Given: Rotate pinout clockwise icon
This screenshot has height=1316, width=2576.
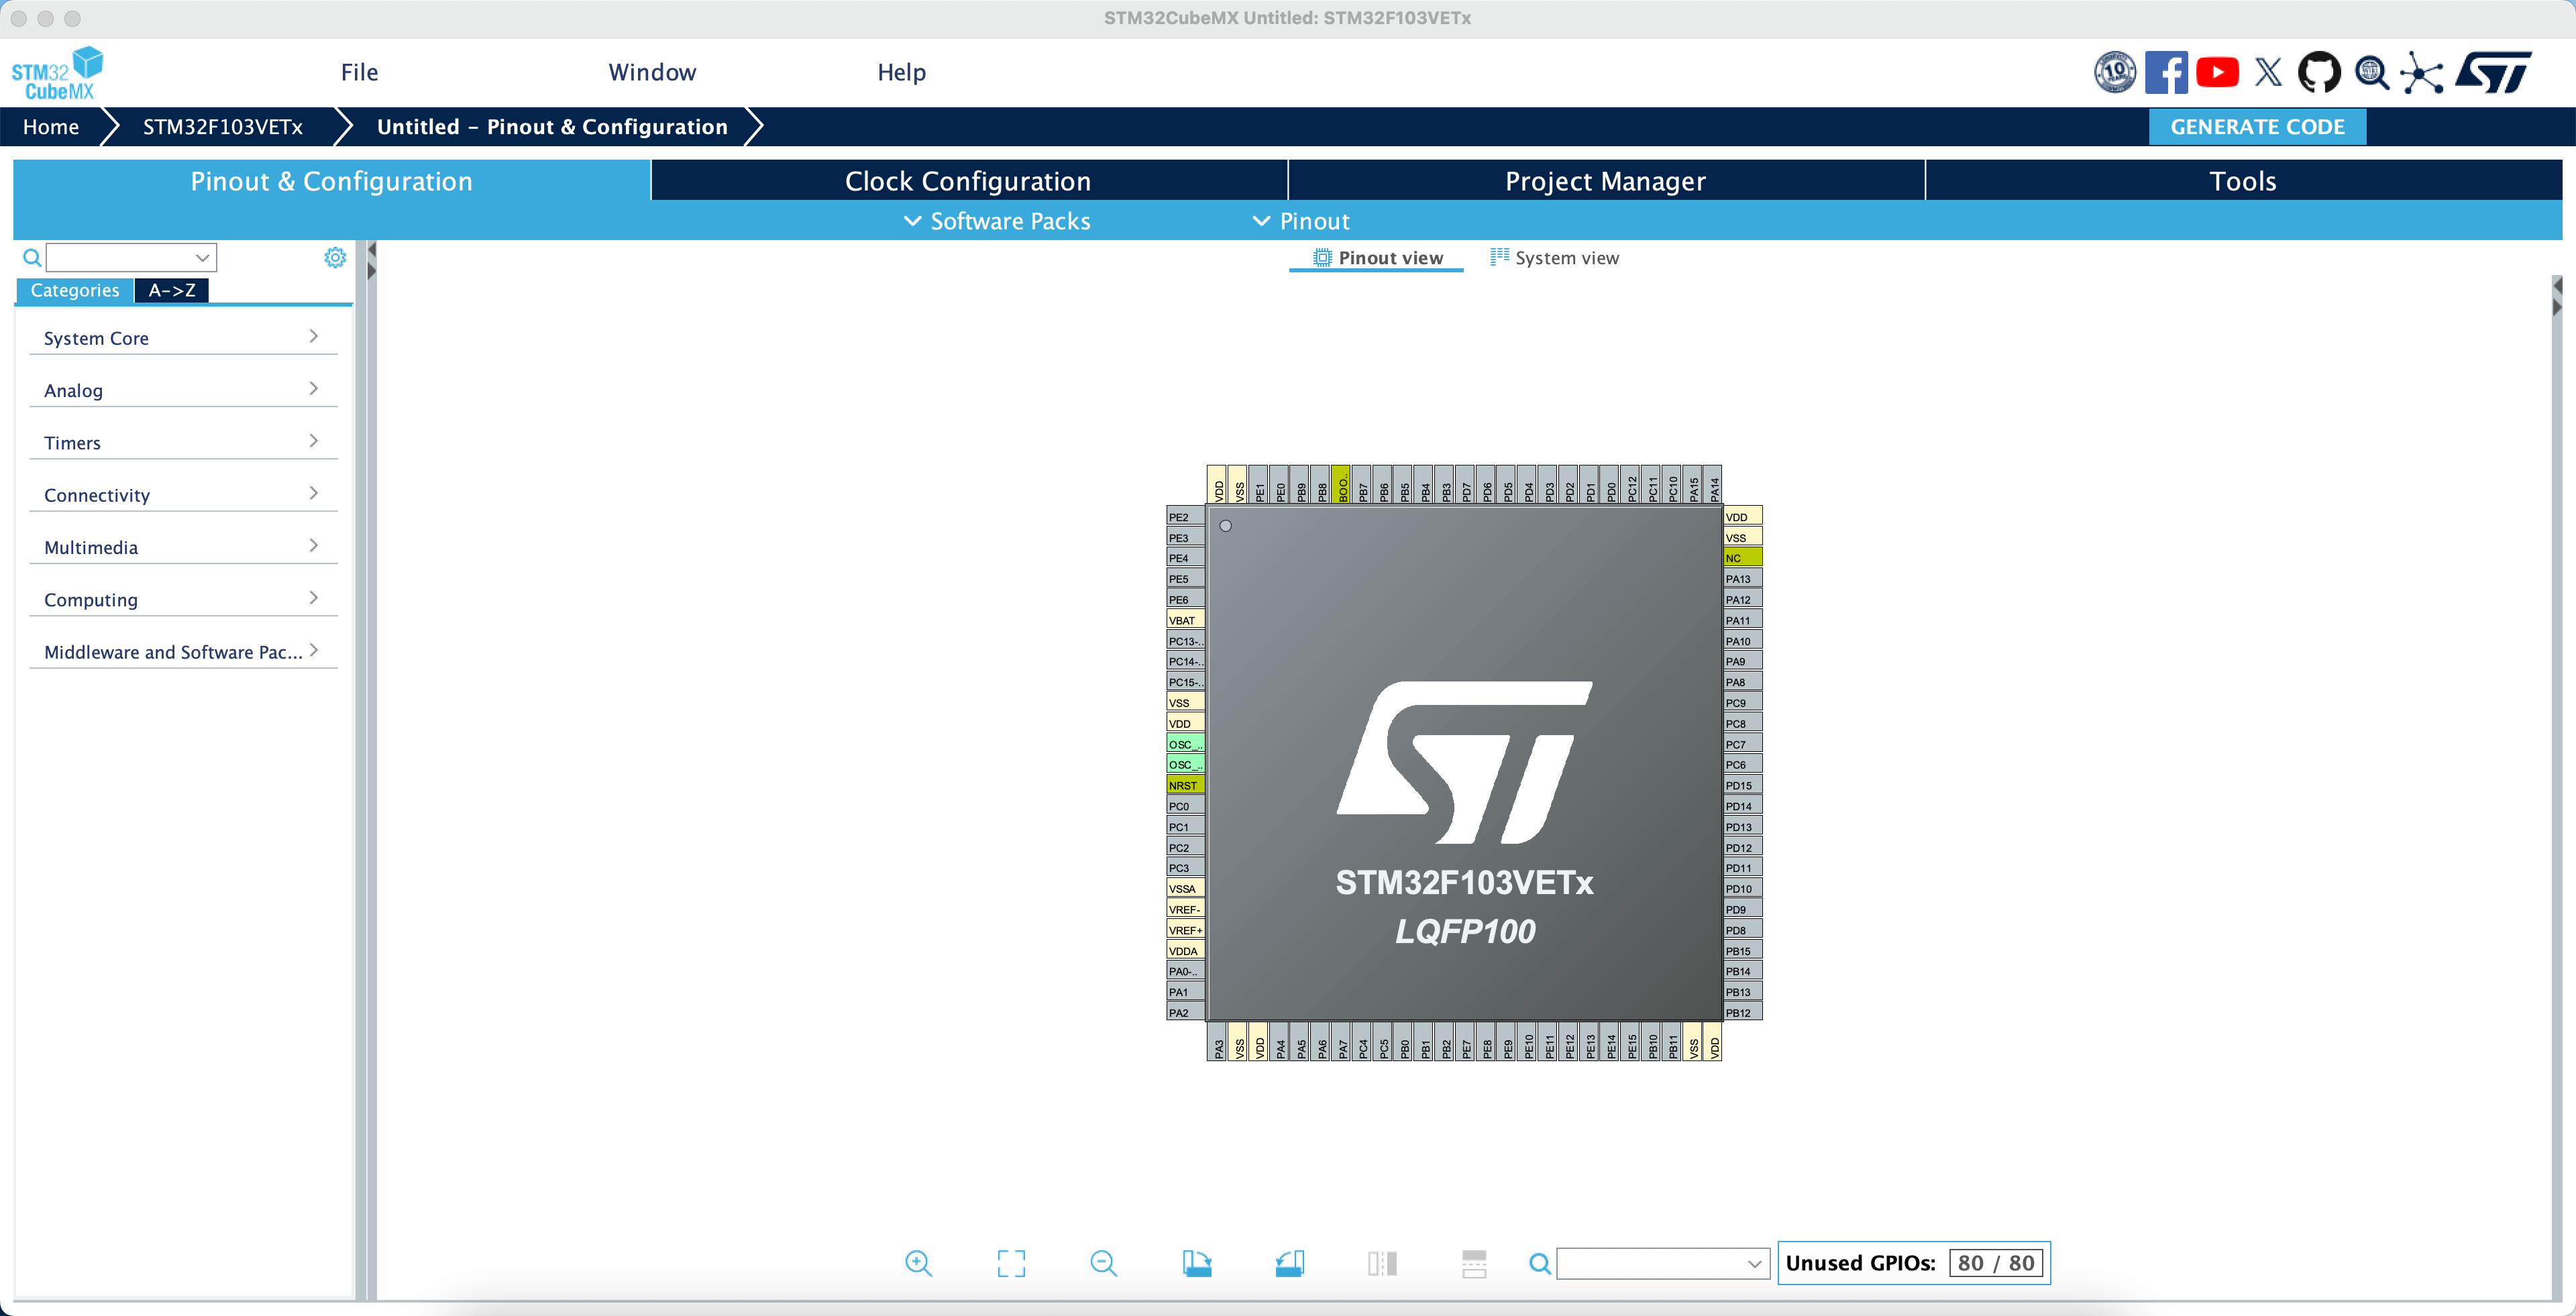Looking at the screenshot, I should click(1197, 1263).
